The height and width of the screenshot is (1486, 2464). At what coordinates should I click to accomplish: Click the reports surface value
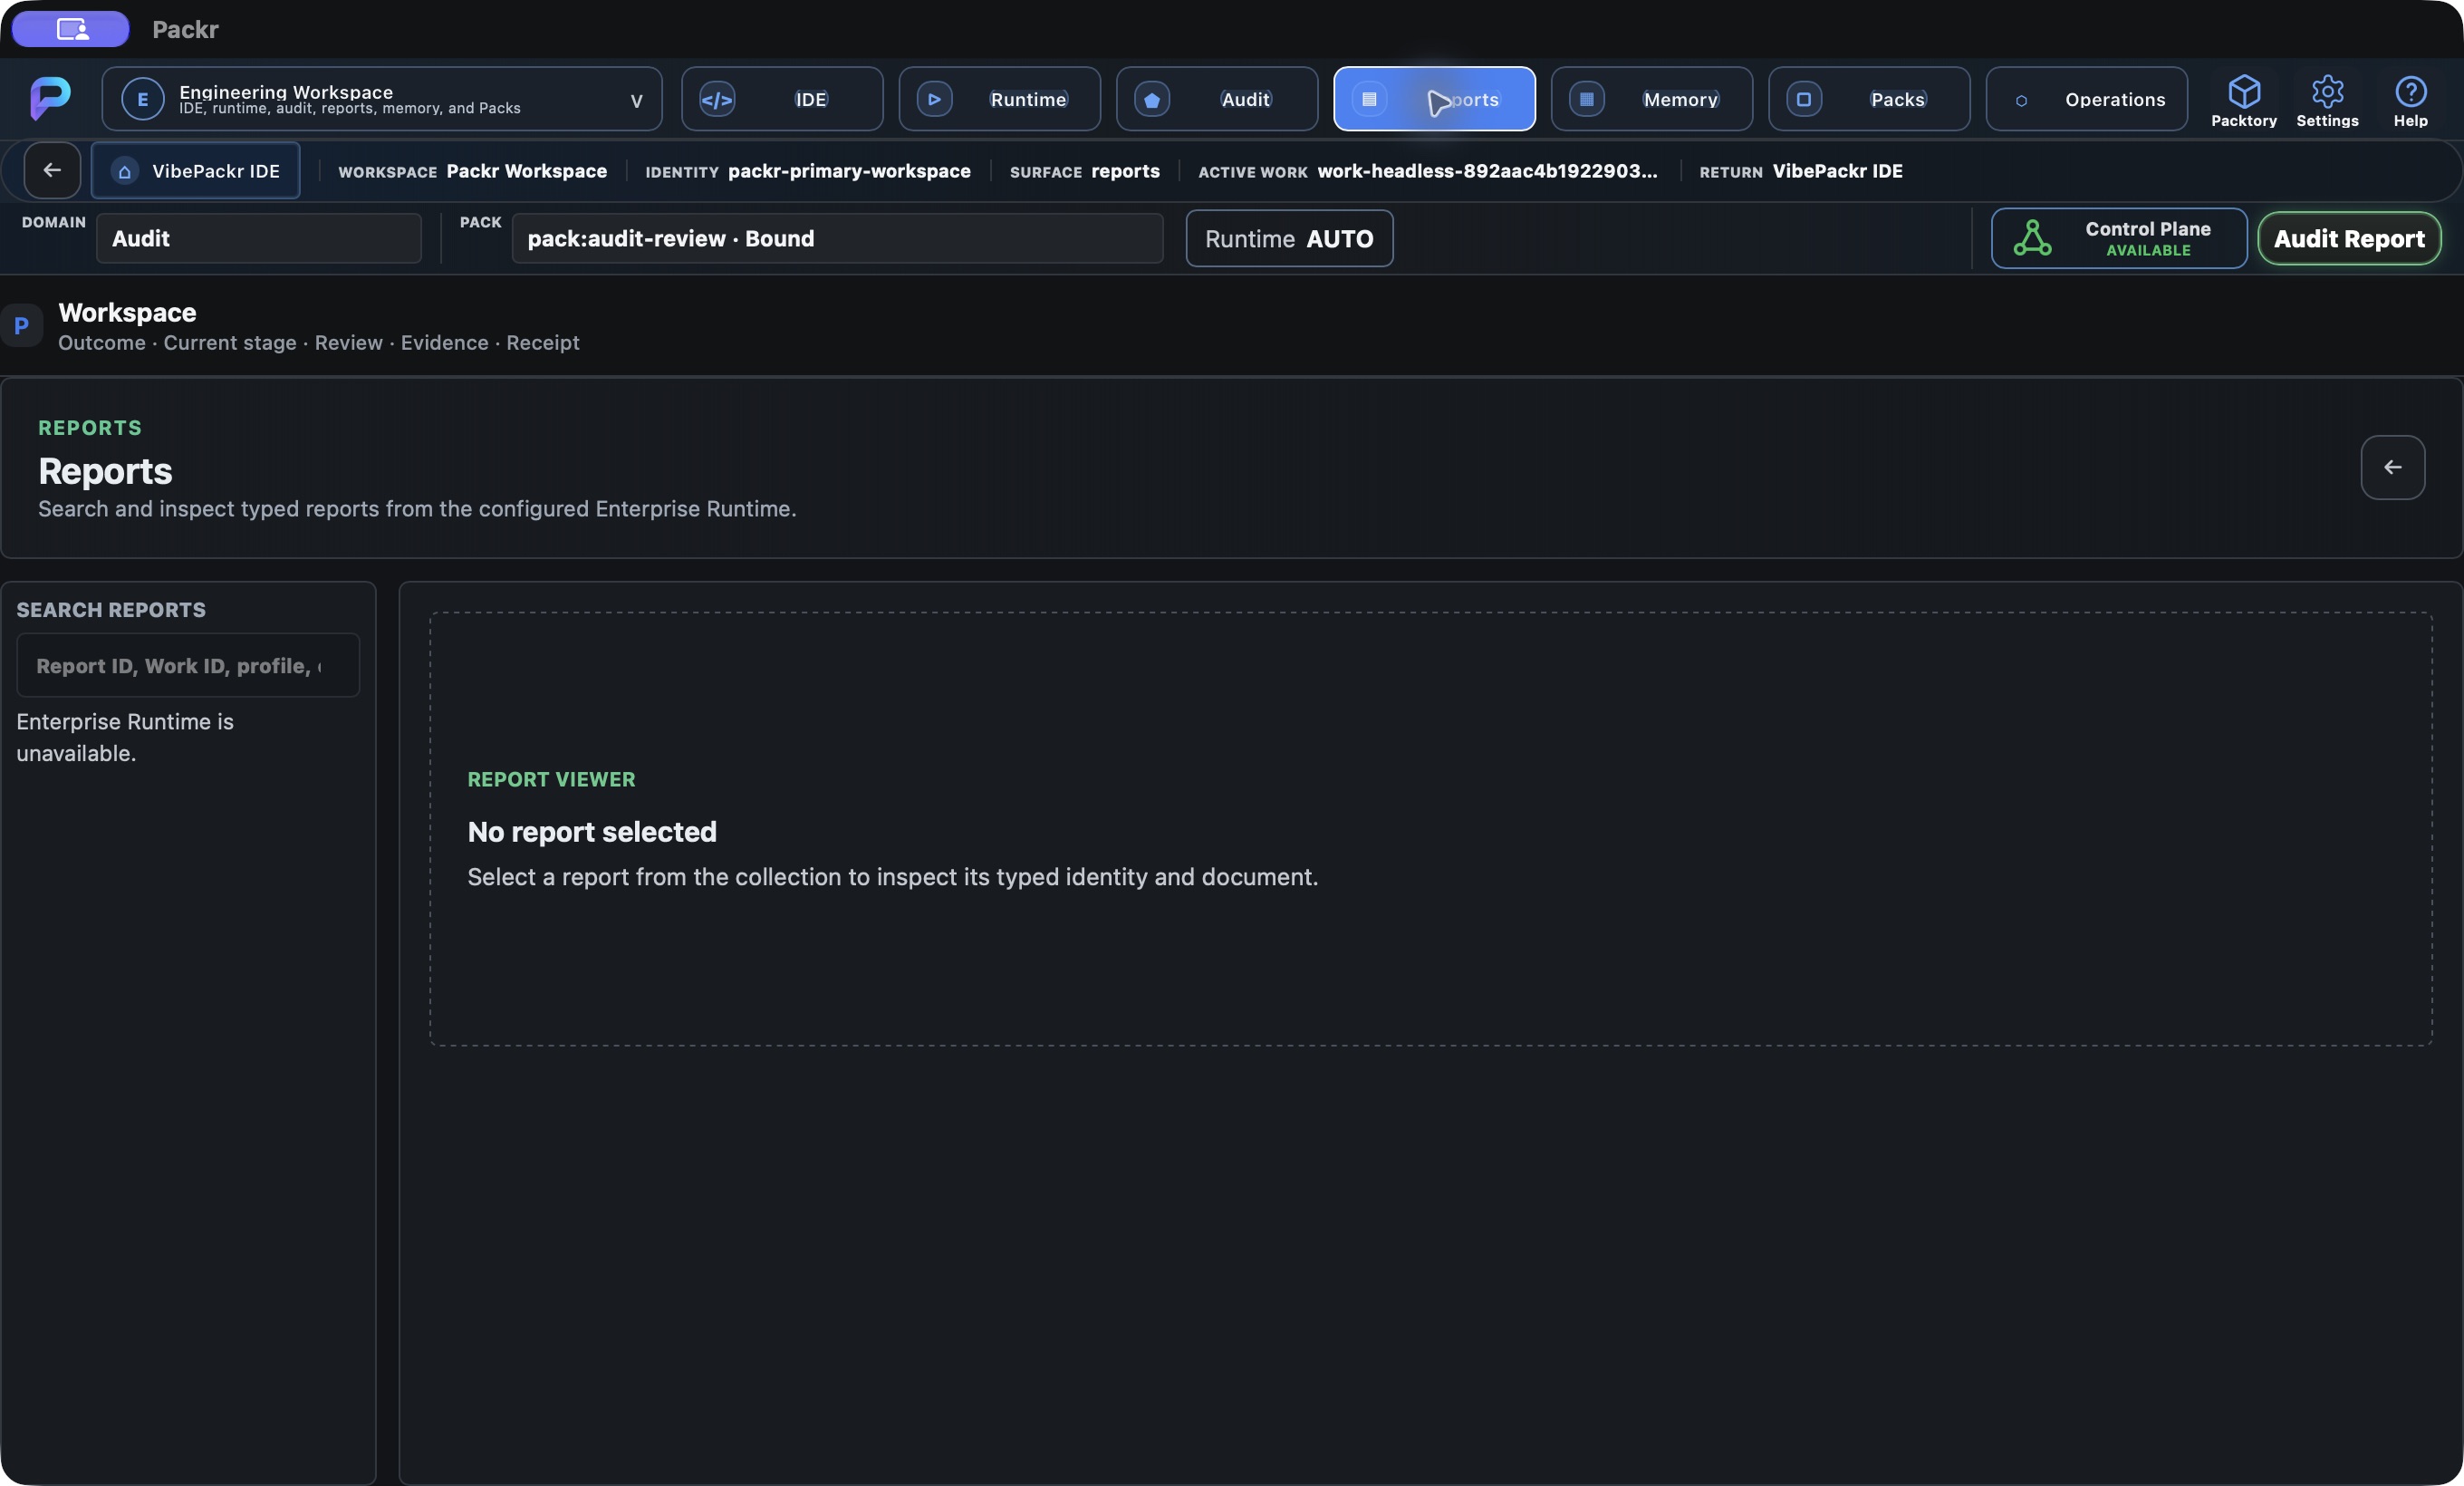tap(1125, 171)
